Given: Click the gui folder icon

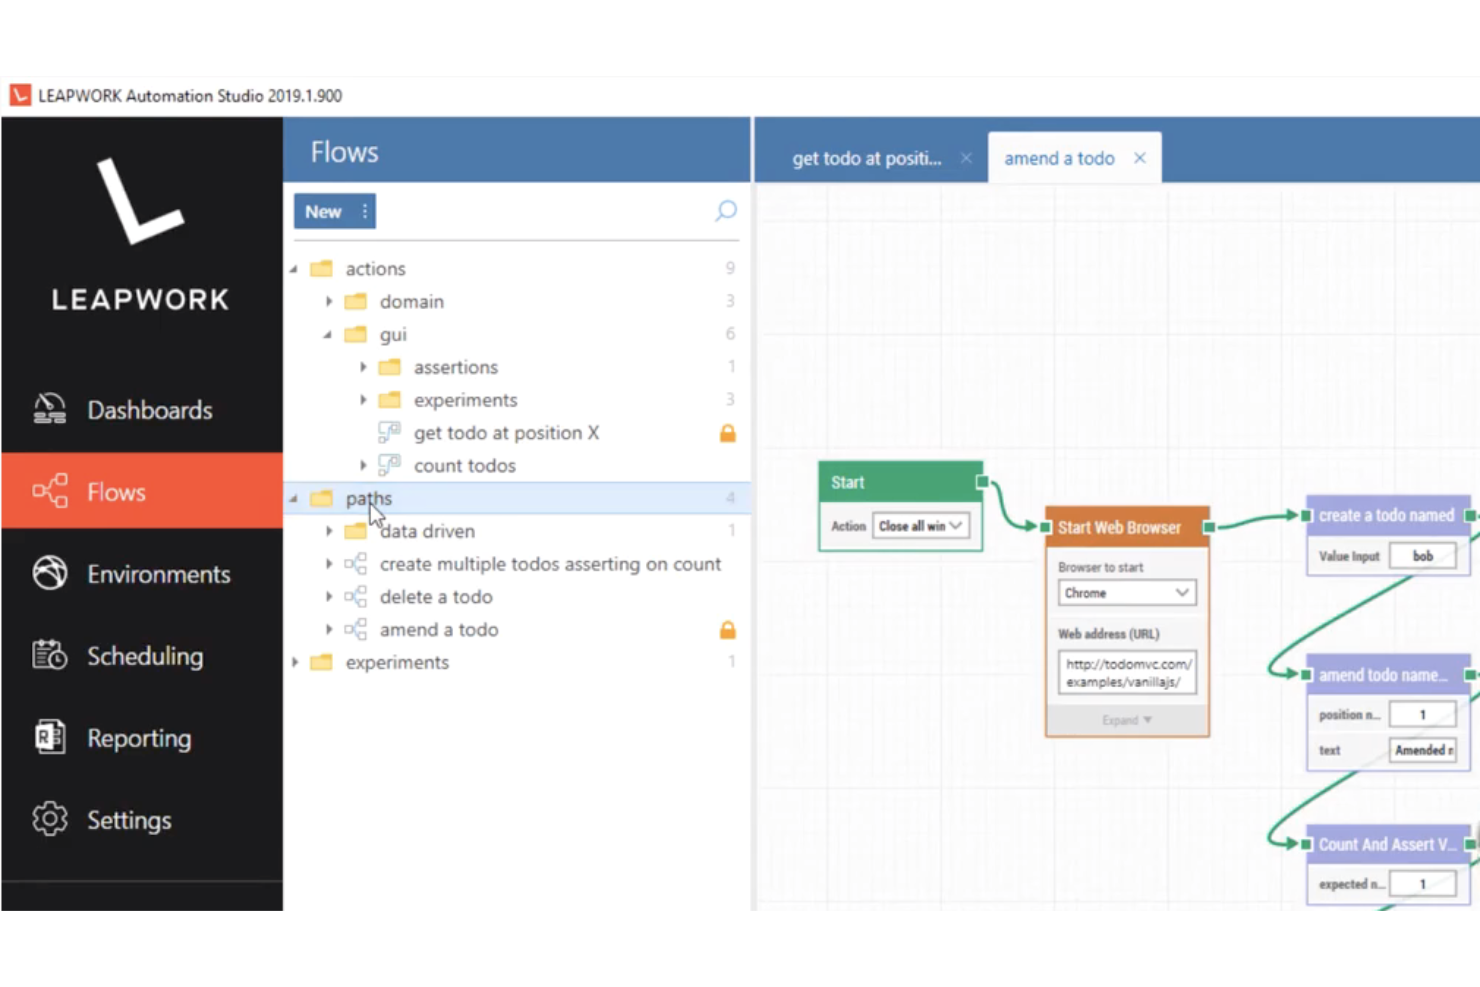Looking at the screenshot, I should (x=355, y=334).
